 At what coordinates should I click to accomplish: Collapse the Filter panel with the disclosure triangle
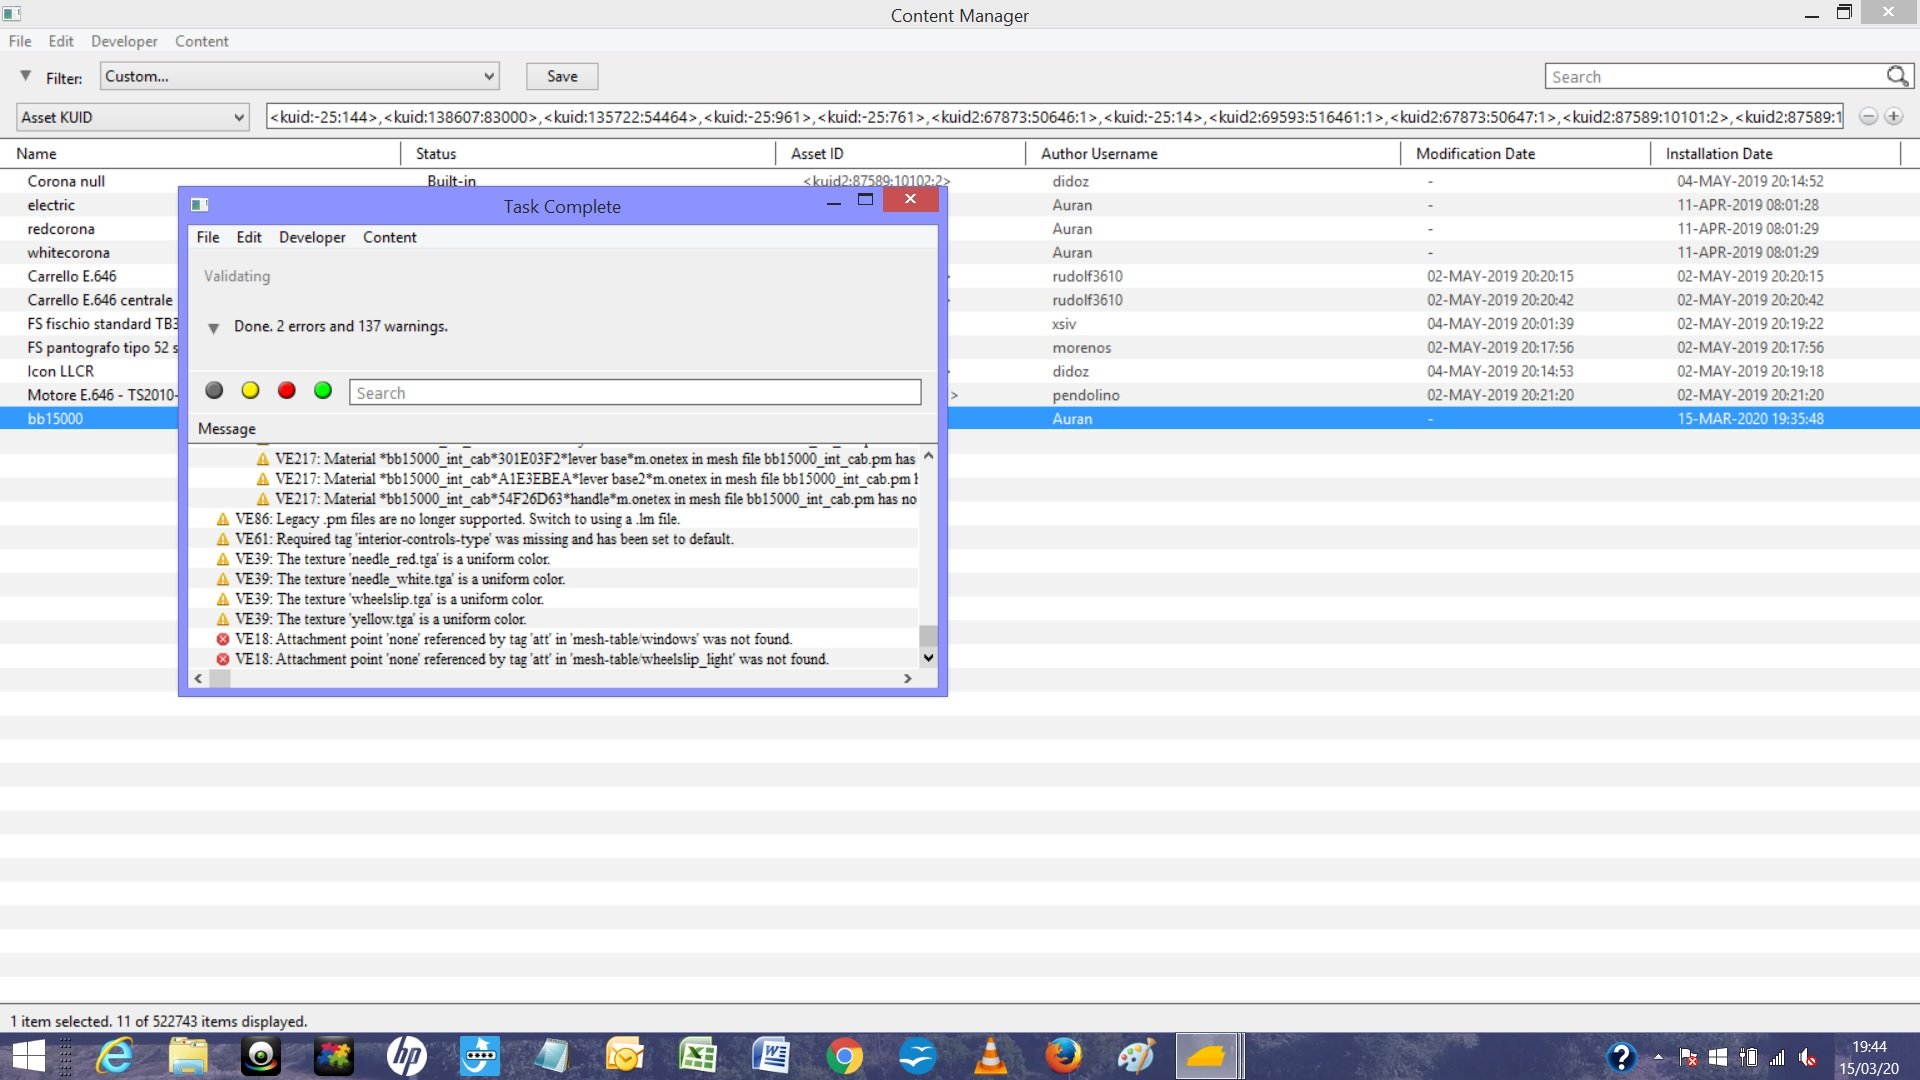tap(25, 76)
